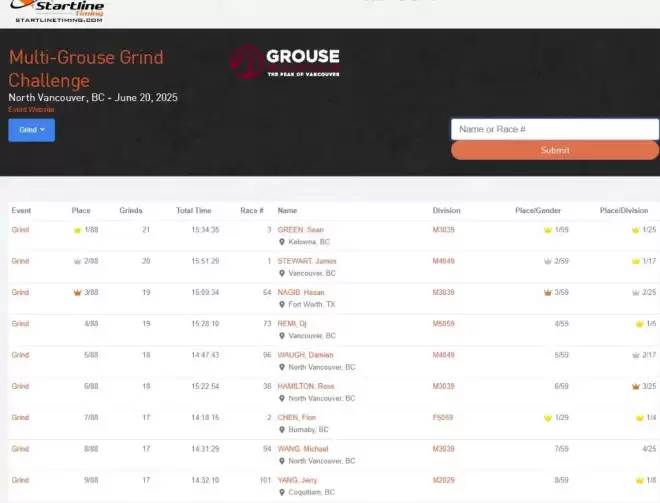Click the Place/Gender column header
Screen dimensions: 660x503
(x=538, y=210)
